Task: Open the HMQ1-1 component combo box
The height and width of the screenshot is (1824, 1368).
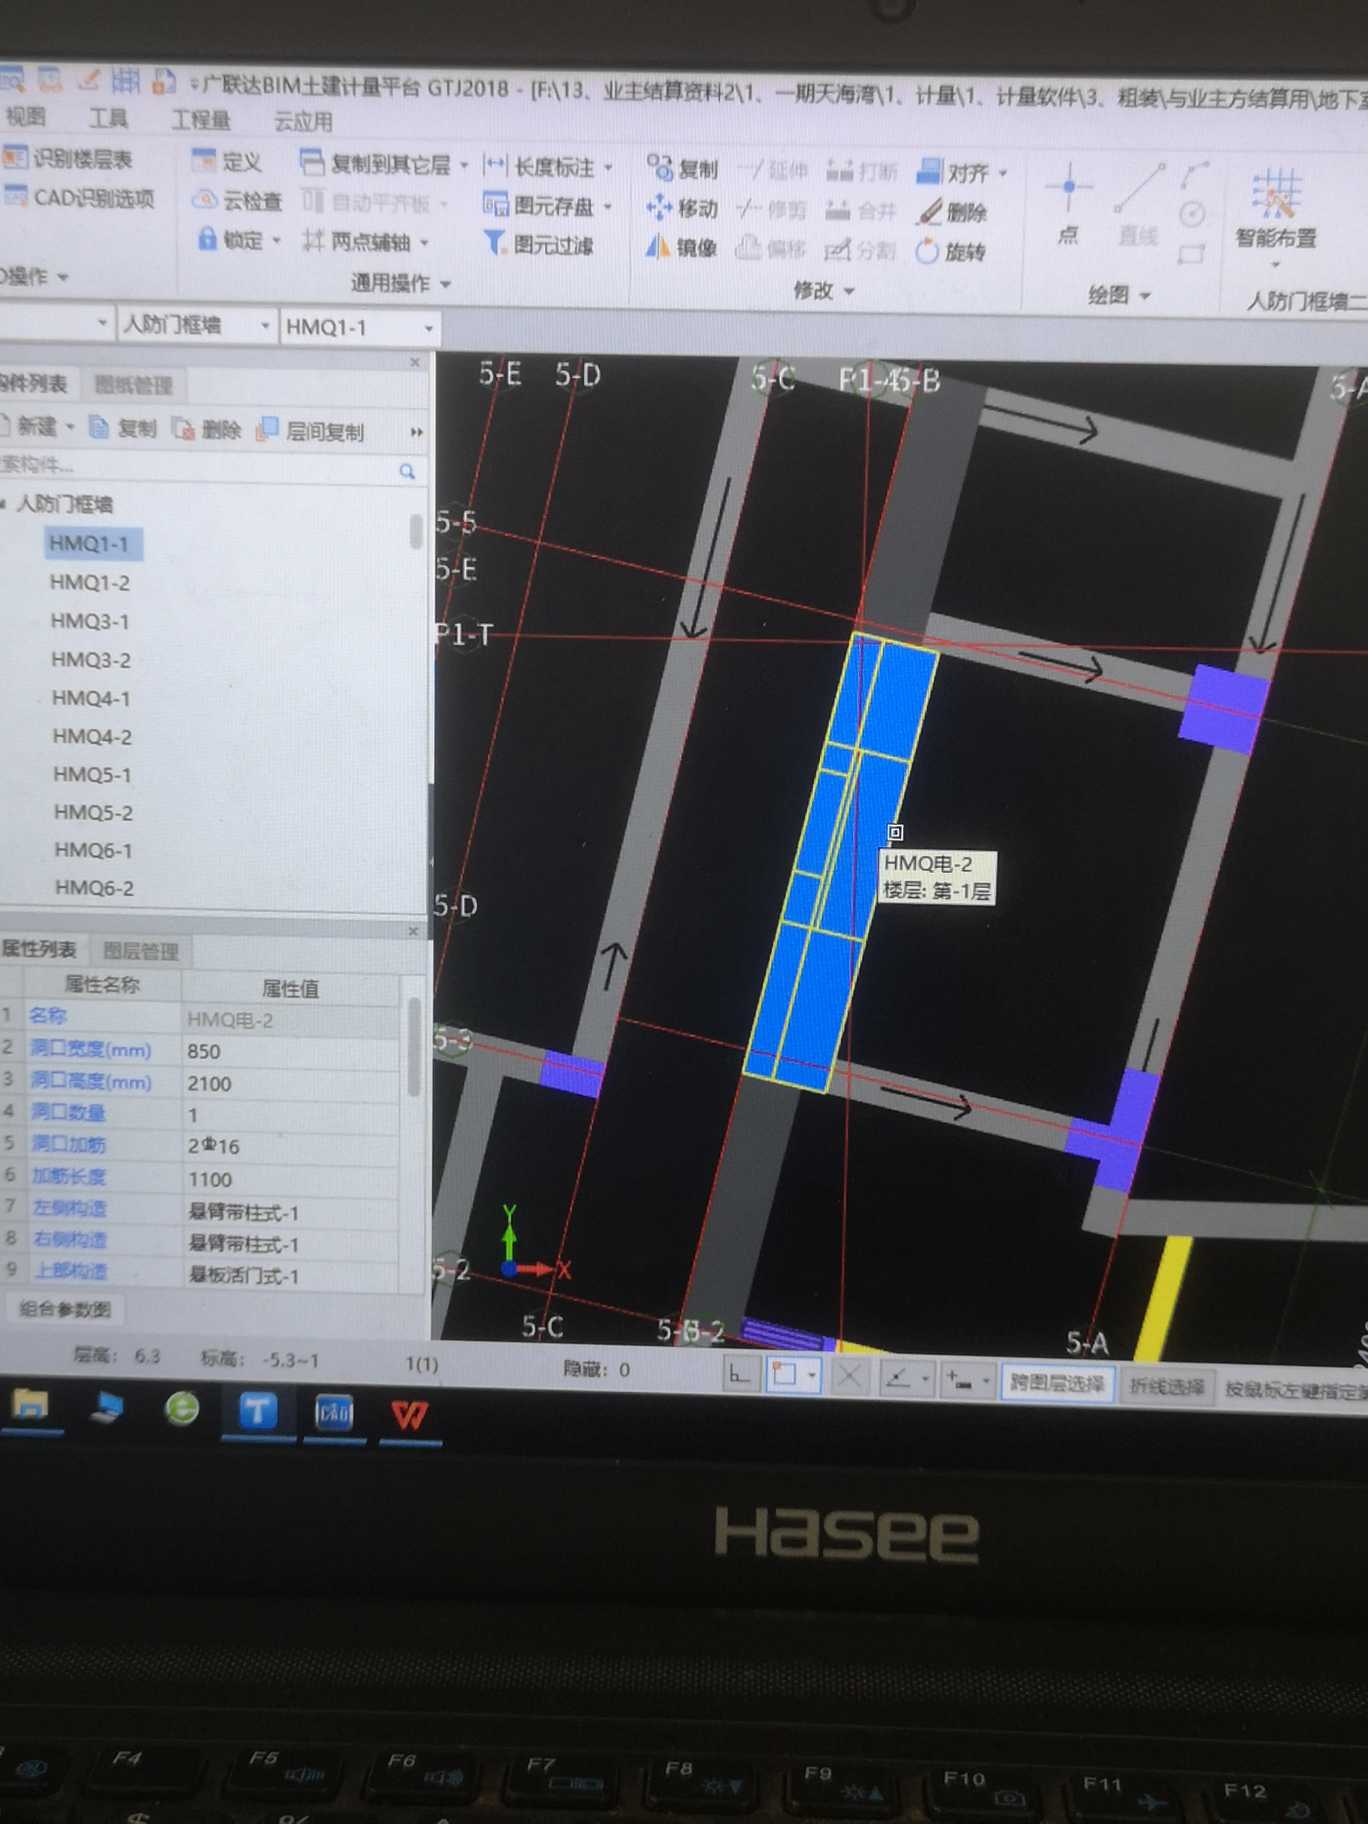Action: [x=359, y=327]
